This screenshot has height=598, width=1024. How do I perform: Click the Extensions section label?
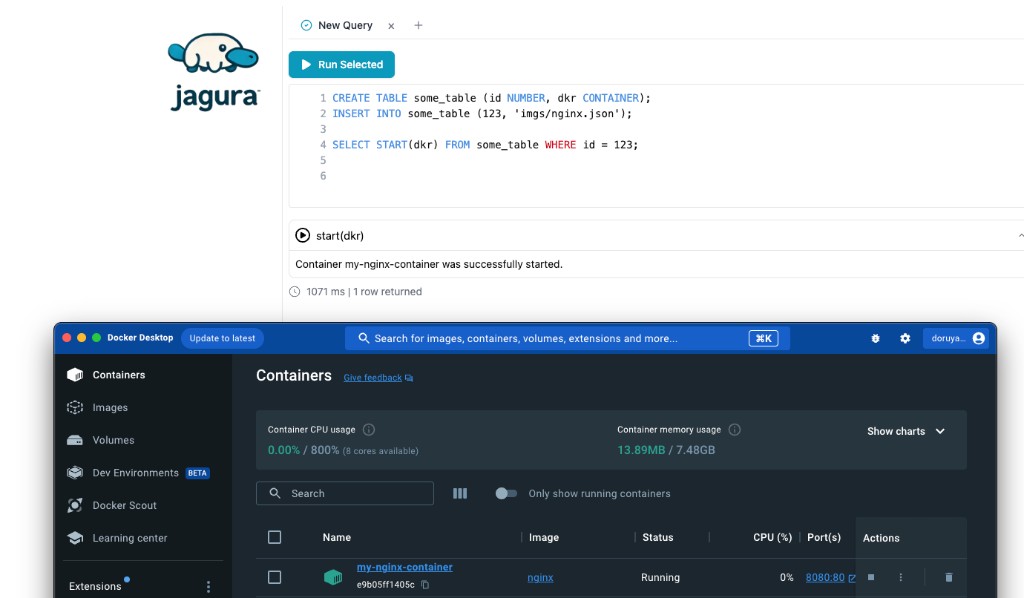point(95,586)
